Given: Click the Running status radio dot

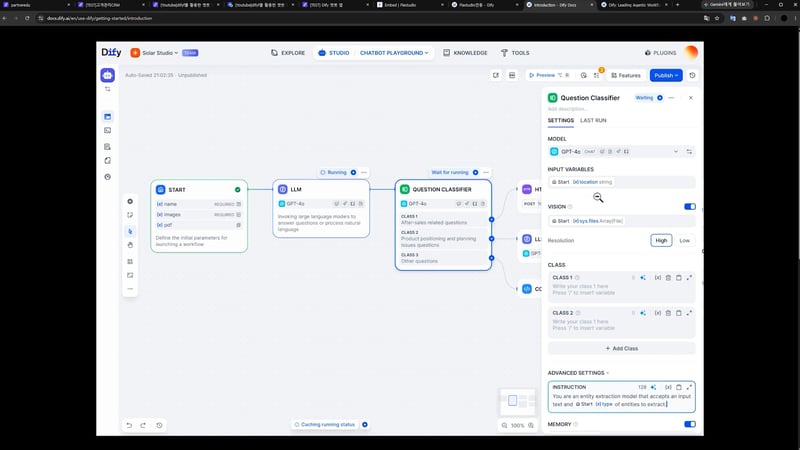Looking at the screenshot, I should click(354, 172).
